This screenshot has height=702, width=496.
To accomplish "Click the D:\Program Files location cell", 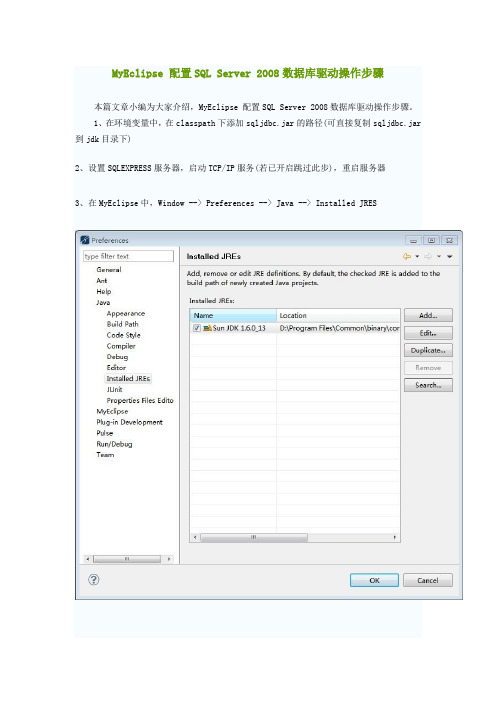I will [339, 328].
